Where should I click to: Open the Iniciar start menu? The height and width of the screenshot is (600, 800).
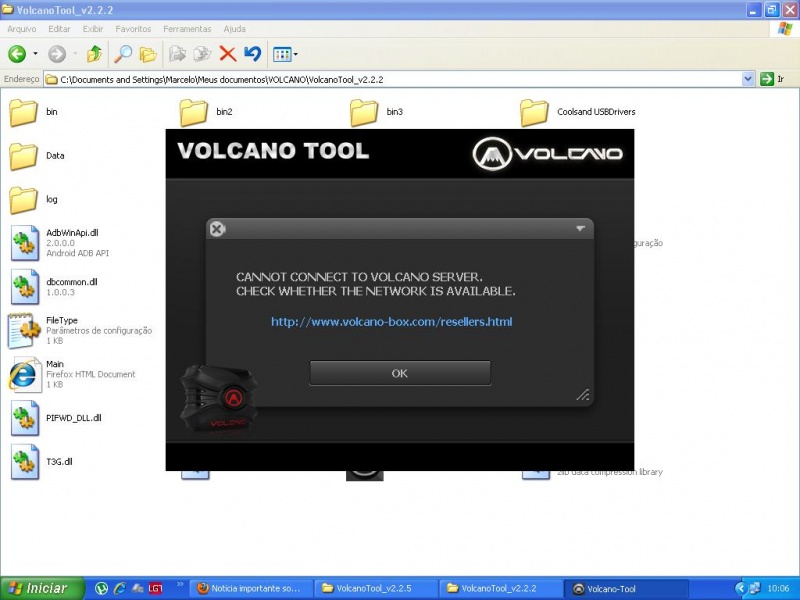click(42, 588)
